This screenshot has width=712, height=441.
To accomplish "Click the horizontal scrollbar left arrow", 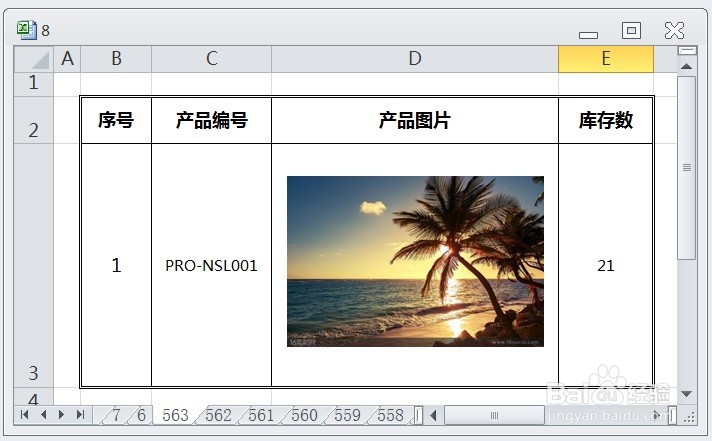I will click(x=434, y=415).
